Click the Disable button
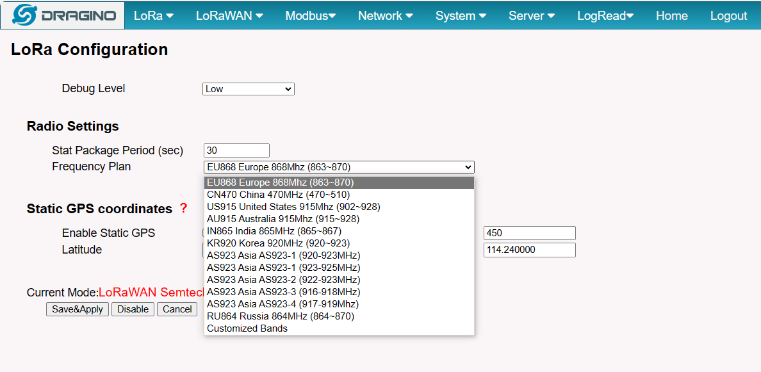This screenshot has width=761, height=372. 133,309
